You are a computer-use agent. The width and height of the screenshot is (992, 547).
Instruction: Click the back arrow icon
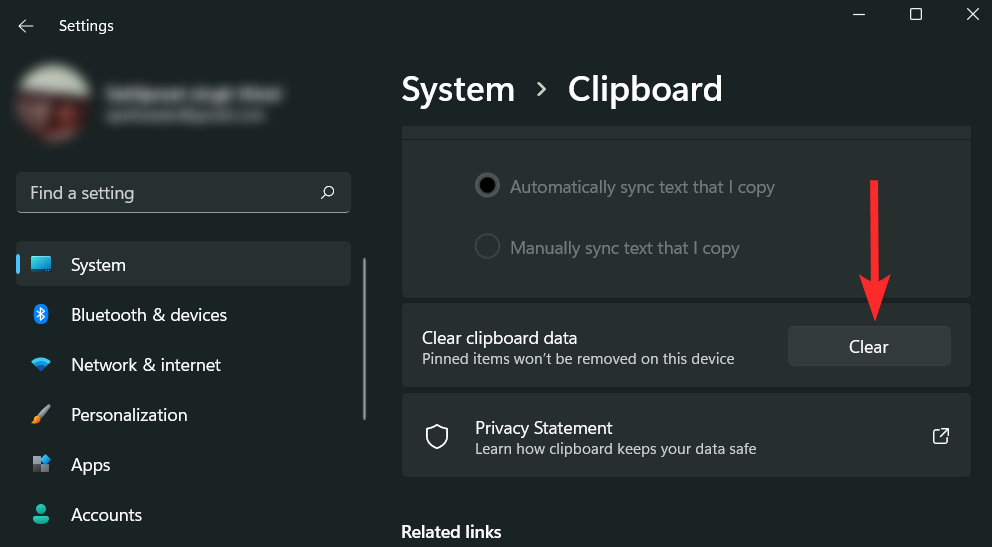(x=26, y=26)
